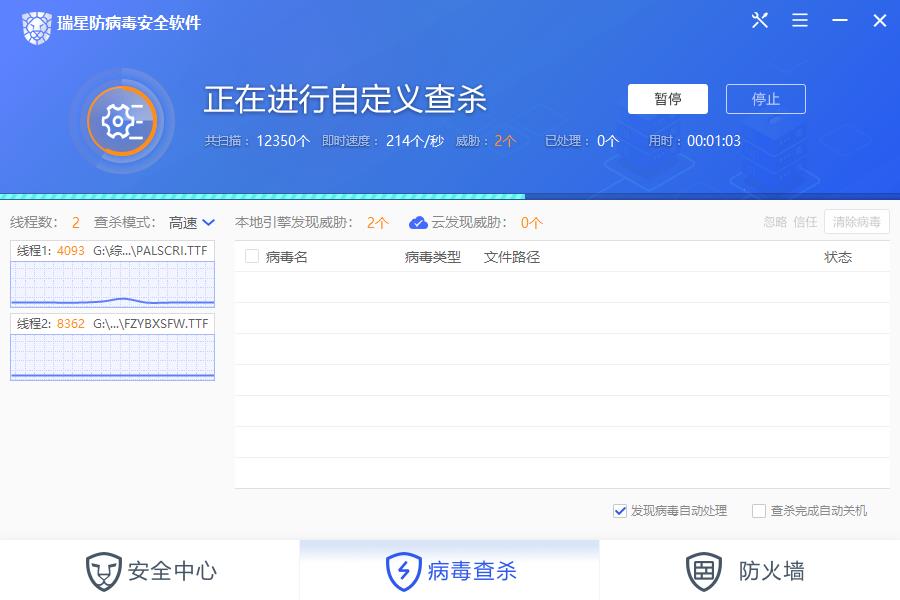Click the 信任 link
This screenshot has height=600, width=900.
coord(805,222)
